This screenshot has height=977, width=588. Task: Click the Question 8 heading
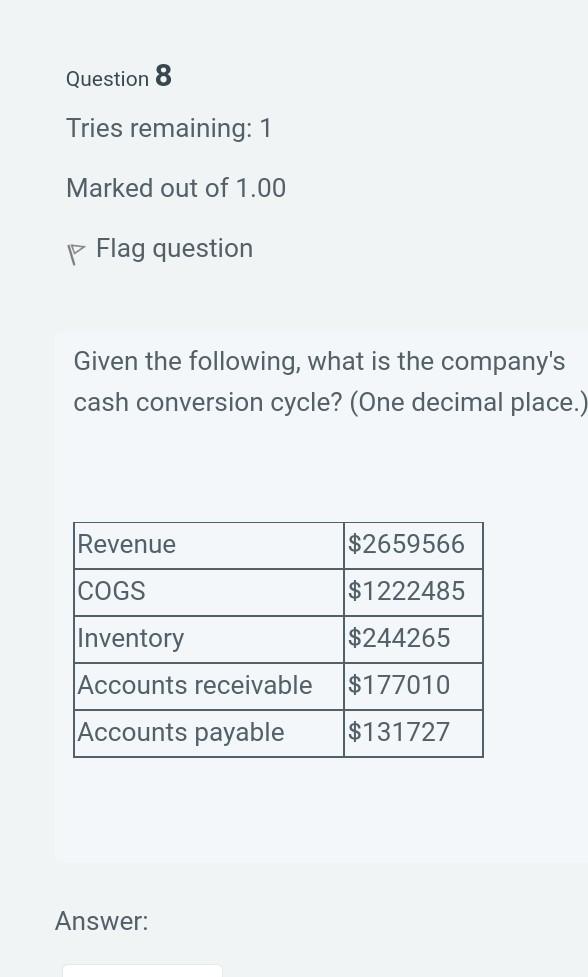[118, 77]
